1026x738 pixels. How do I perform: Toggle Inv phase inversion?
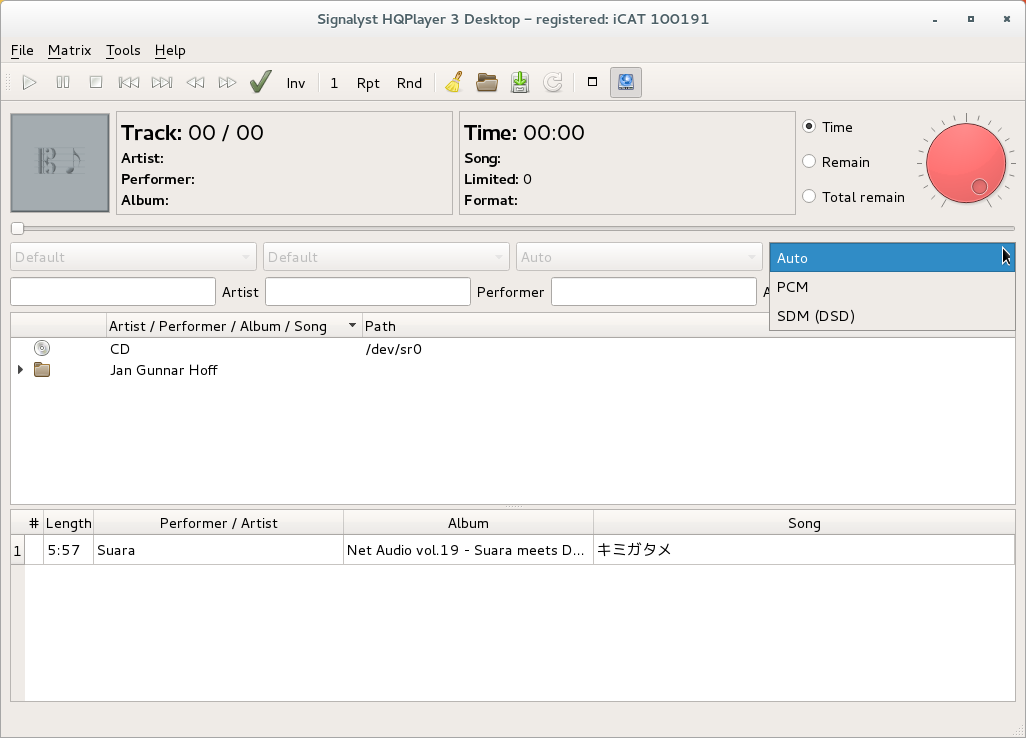pyautogui.click(x=296, y=83)
